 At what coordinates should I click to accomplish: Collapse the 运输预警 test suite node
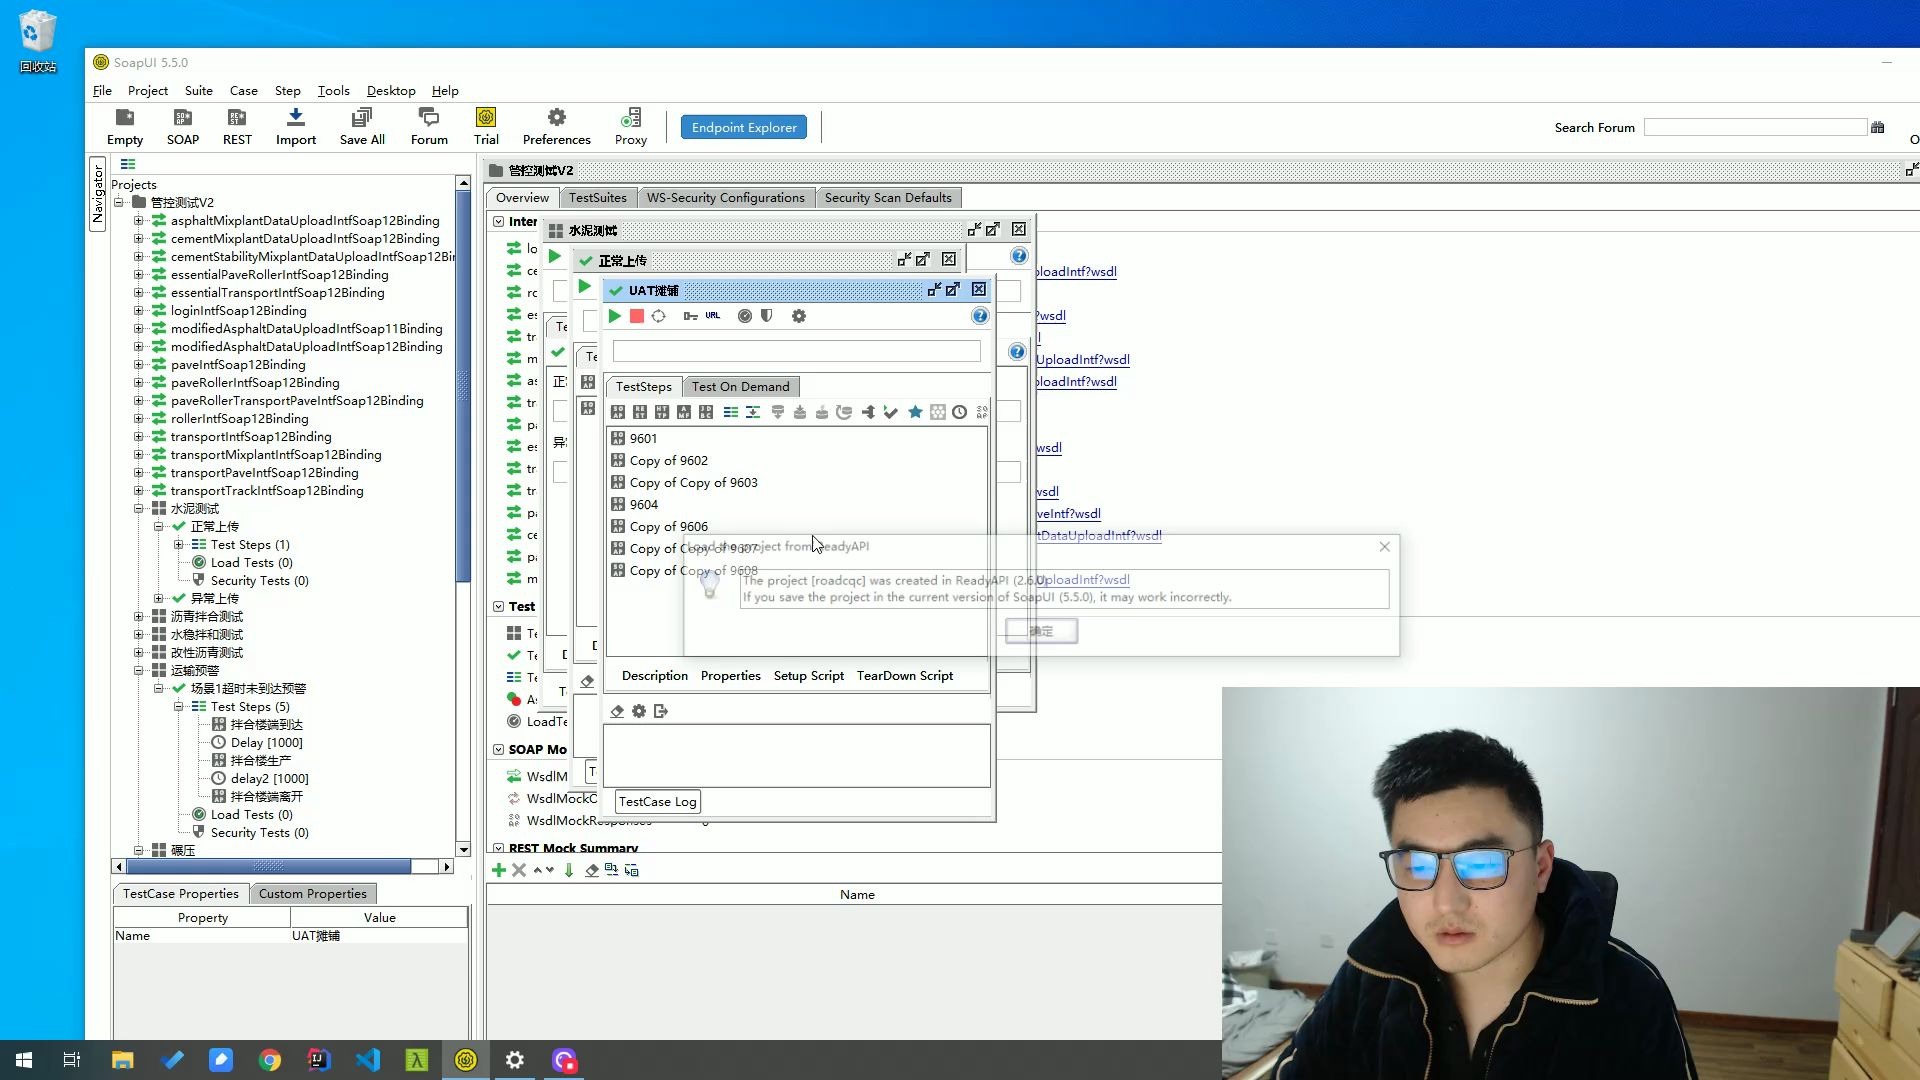point(139,671)
